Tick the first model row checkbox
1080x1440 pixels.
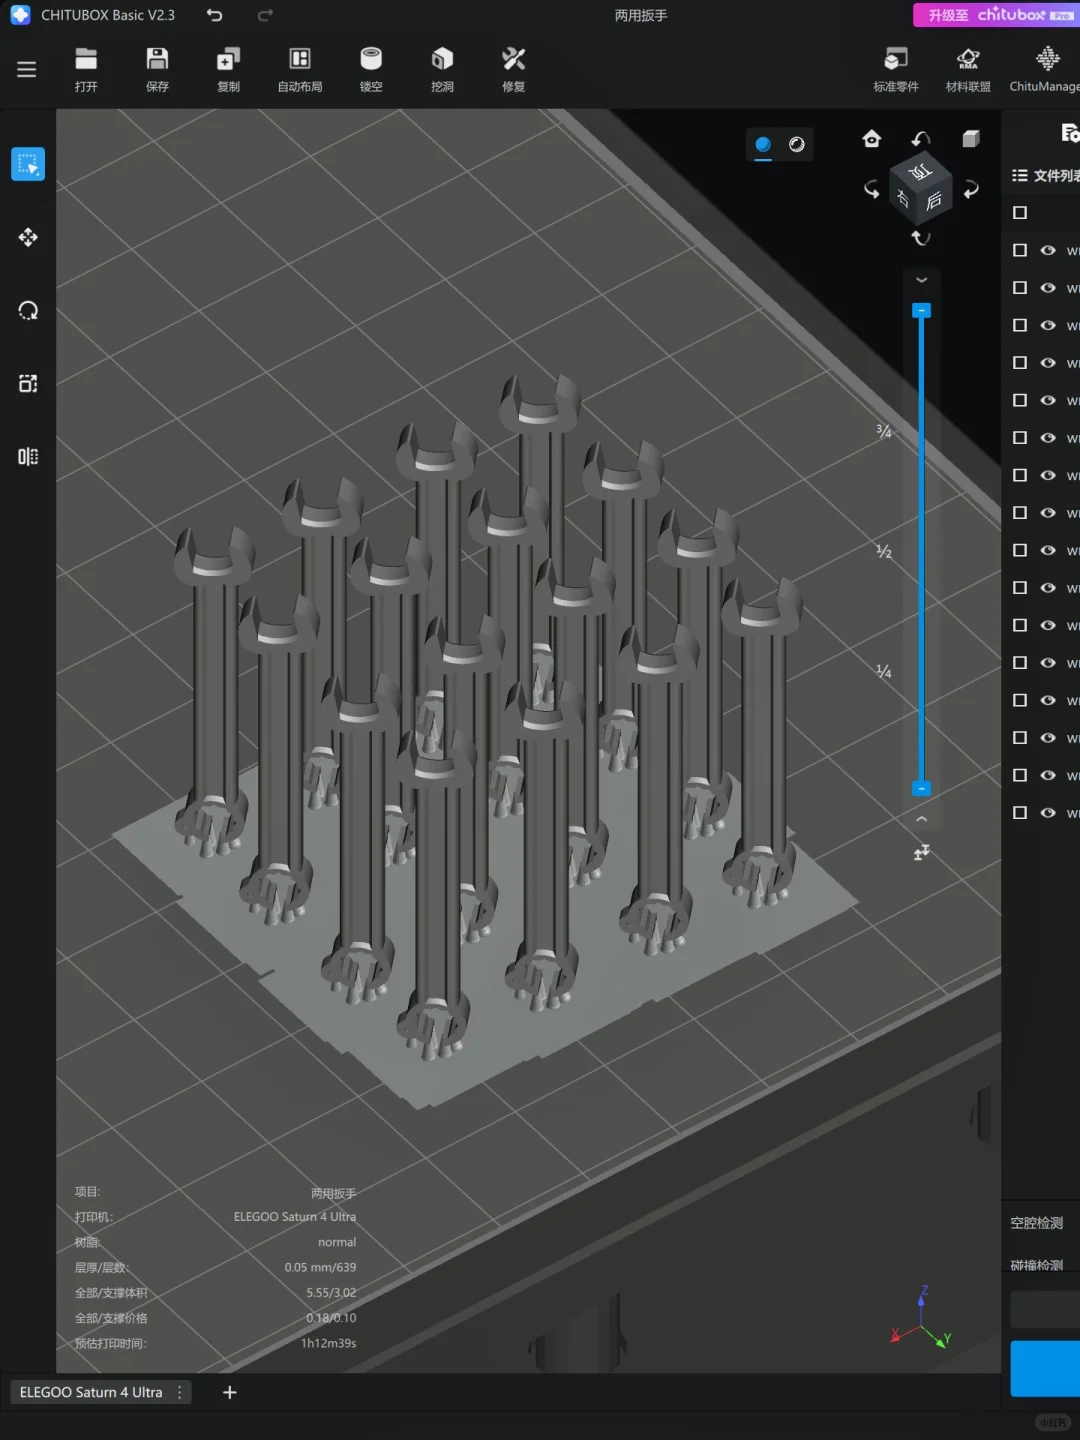(1020, 250)
